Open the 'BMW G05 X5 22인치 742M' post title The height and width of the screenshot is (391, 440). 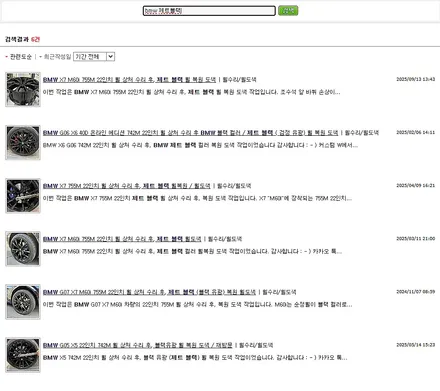coord(137,345)
